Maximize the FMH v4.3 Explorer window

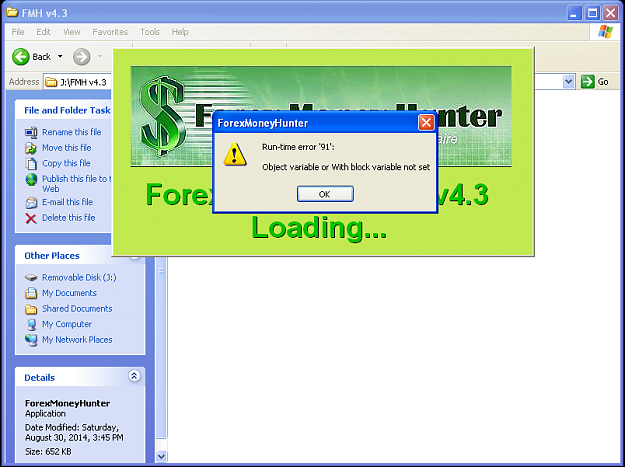592,13
